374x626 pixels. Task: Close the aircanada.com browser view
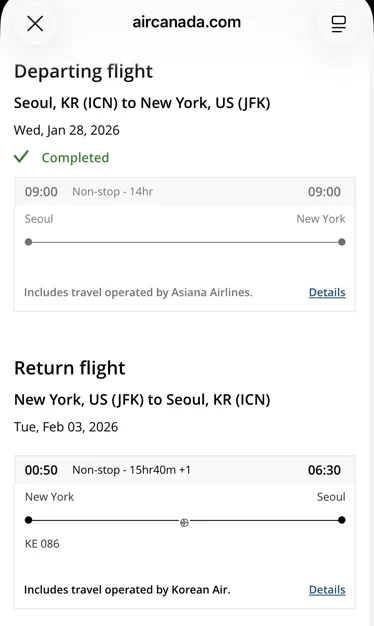35,24
